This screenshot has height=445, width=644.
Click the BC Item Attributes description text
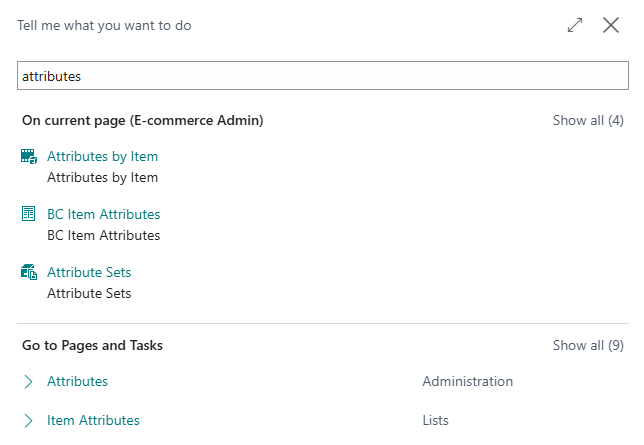coord(104,235)
